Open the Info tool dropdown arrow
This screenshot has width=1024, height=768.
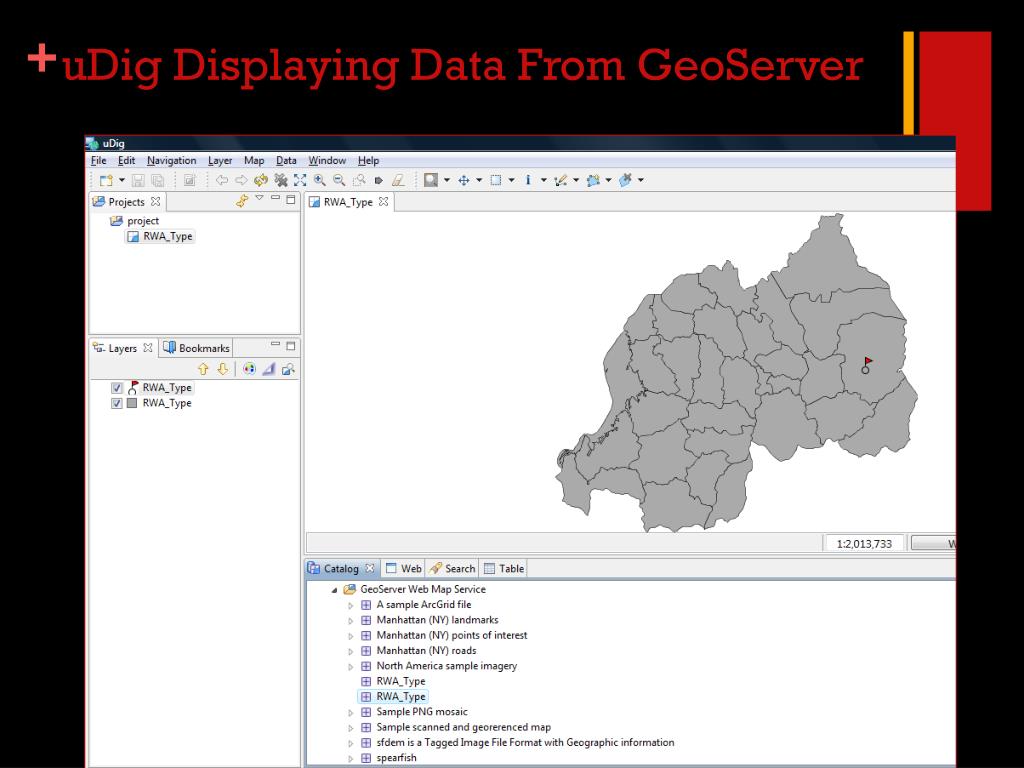[x=543, y=180]
